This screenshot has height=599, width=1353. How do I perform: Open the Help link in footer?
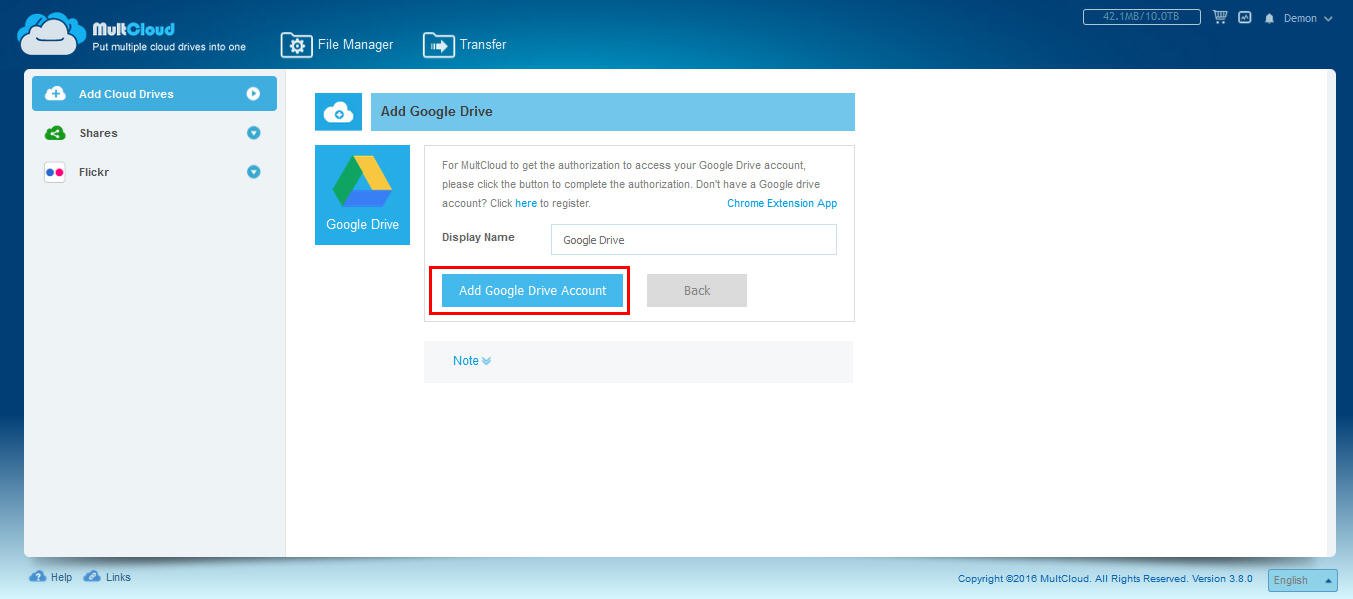click(x=61, y=577)
